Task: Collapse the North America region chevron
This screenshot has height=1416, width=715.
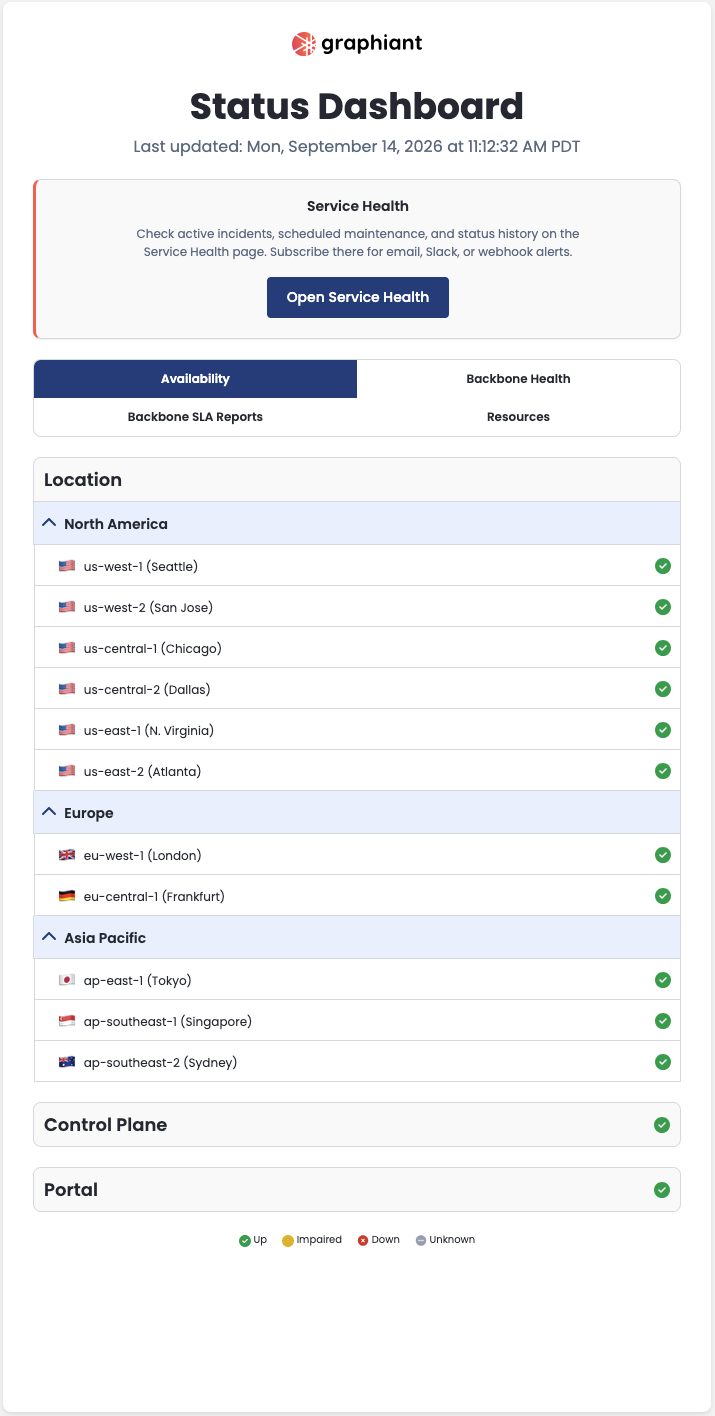Action: 48,523
